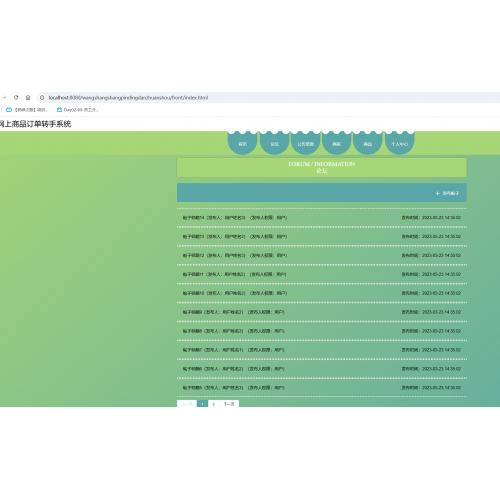Go to pagination page 2
This screenshot has width=500, height=500.
(x=213, y=404)
